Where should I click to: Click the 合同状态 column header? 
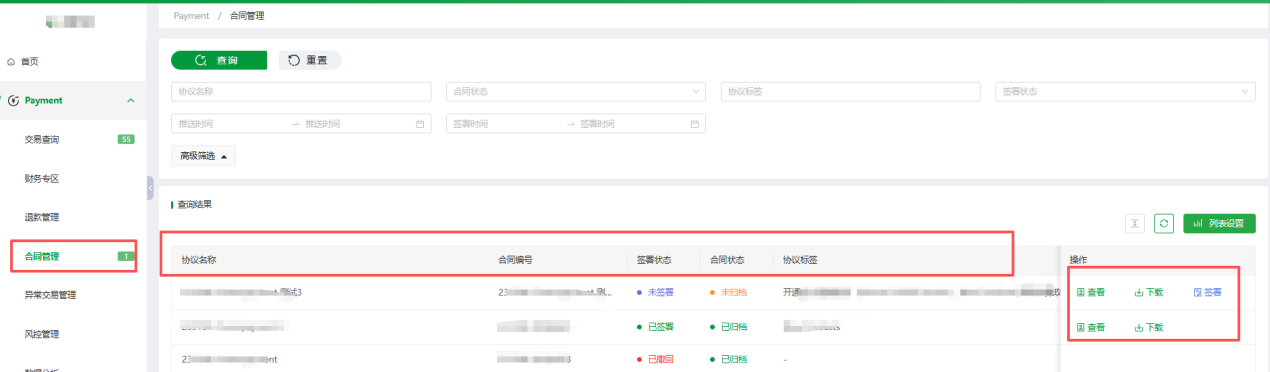(x=727, y=259)
